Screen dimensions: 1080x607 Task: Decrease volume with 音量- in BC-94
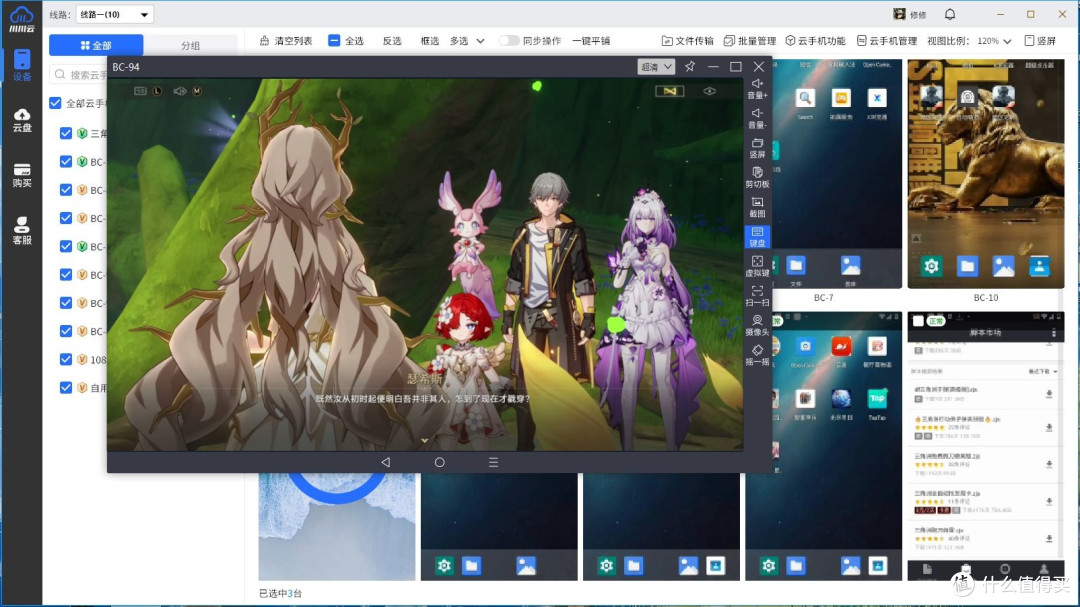tap(757, 119)
